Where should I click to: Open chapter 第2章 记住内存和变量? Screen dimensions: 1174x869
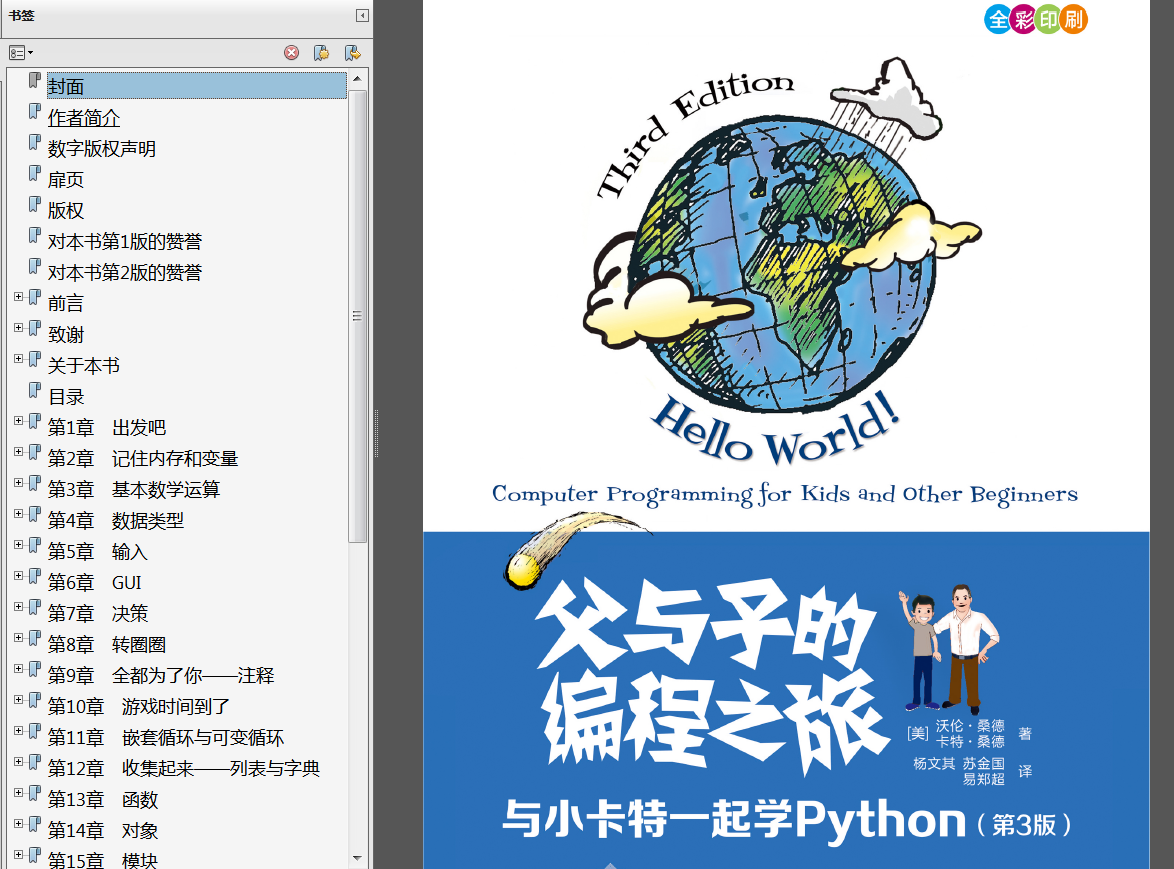tap(143, 458)
